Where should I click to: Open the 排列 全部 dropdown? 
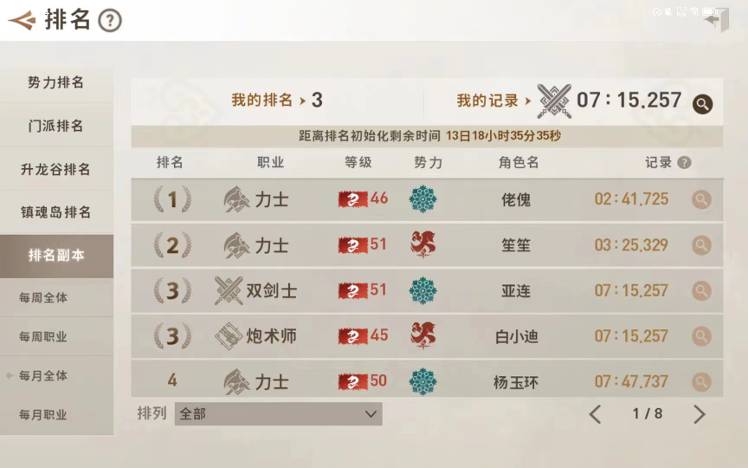tap(278, 413)
